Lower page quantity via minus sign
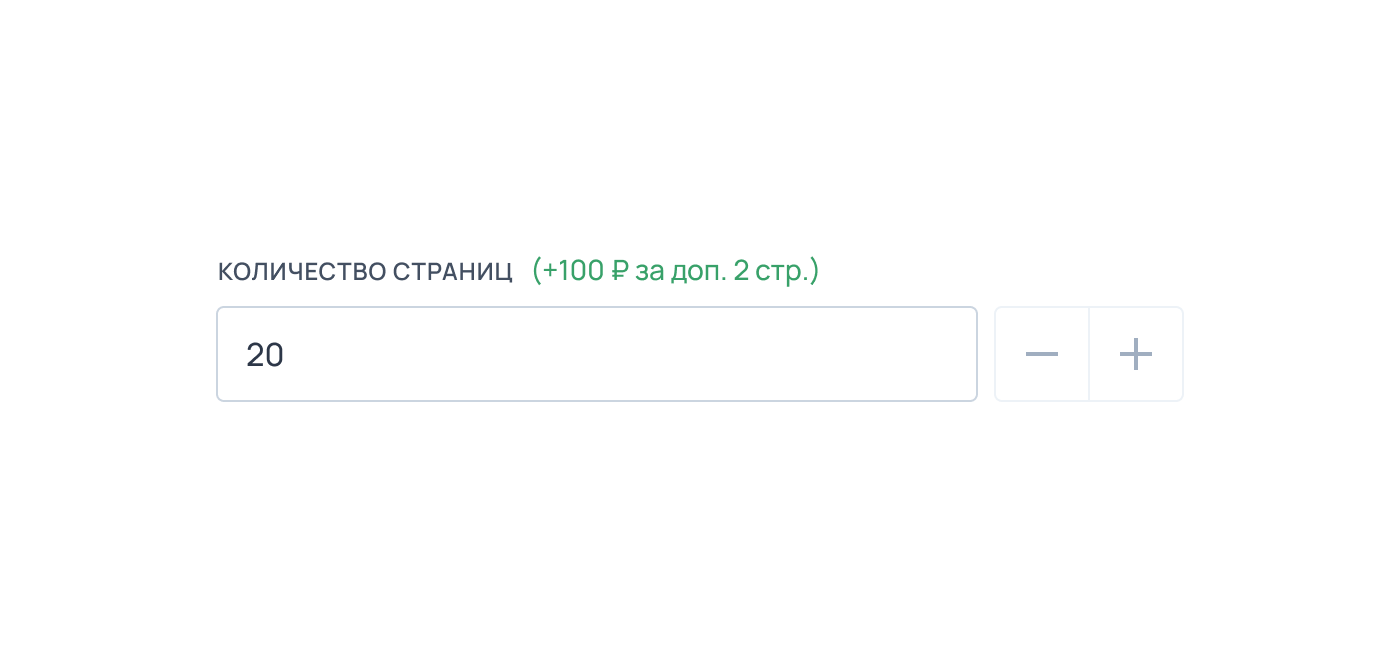 (x=1042, y=354)
